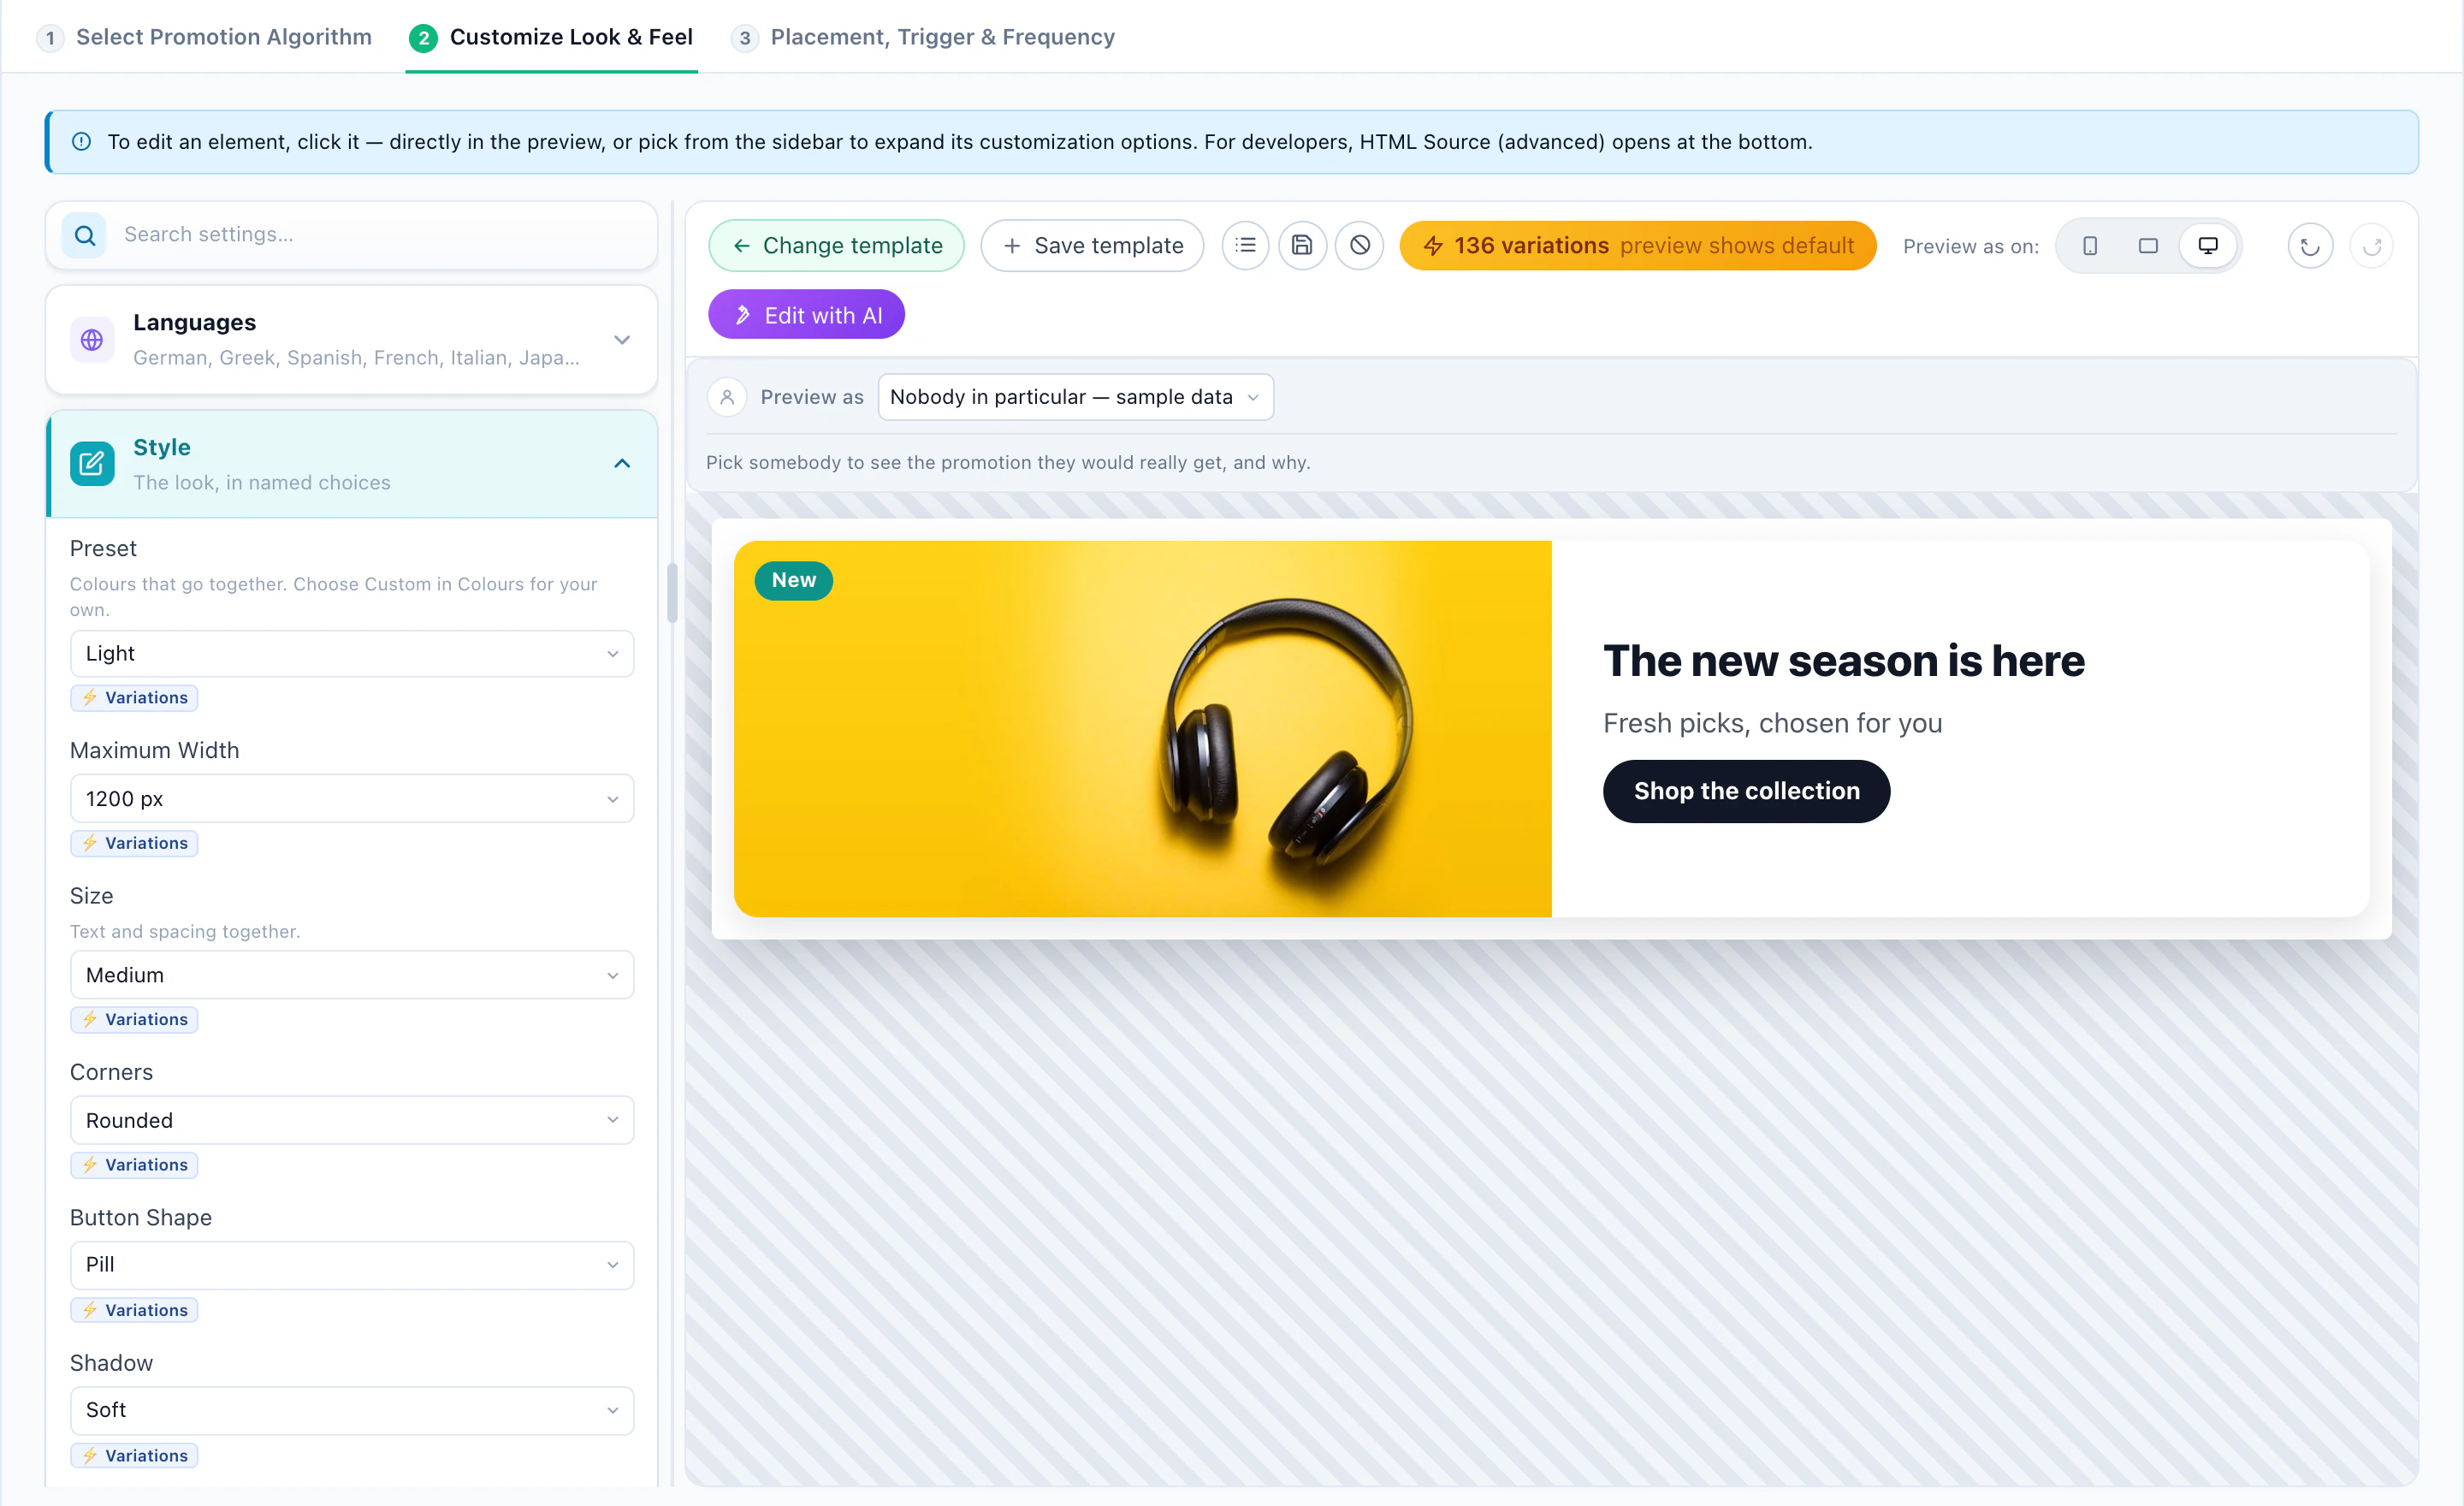Image resolution: width=2464 pixels, height=1506 pixels.
Task: Open the Preset dropdown showing Light
Action: (x=352, y=654)
